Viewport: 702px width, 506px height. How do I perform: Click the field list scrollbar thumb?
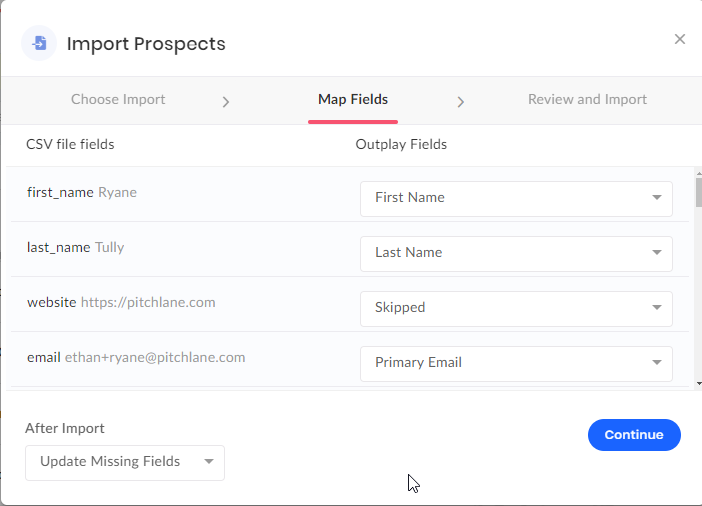point(698,192)
